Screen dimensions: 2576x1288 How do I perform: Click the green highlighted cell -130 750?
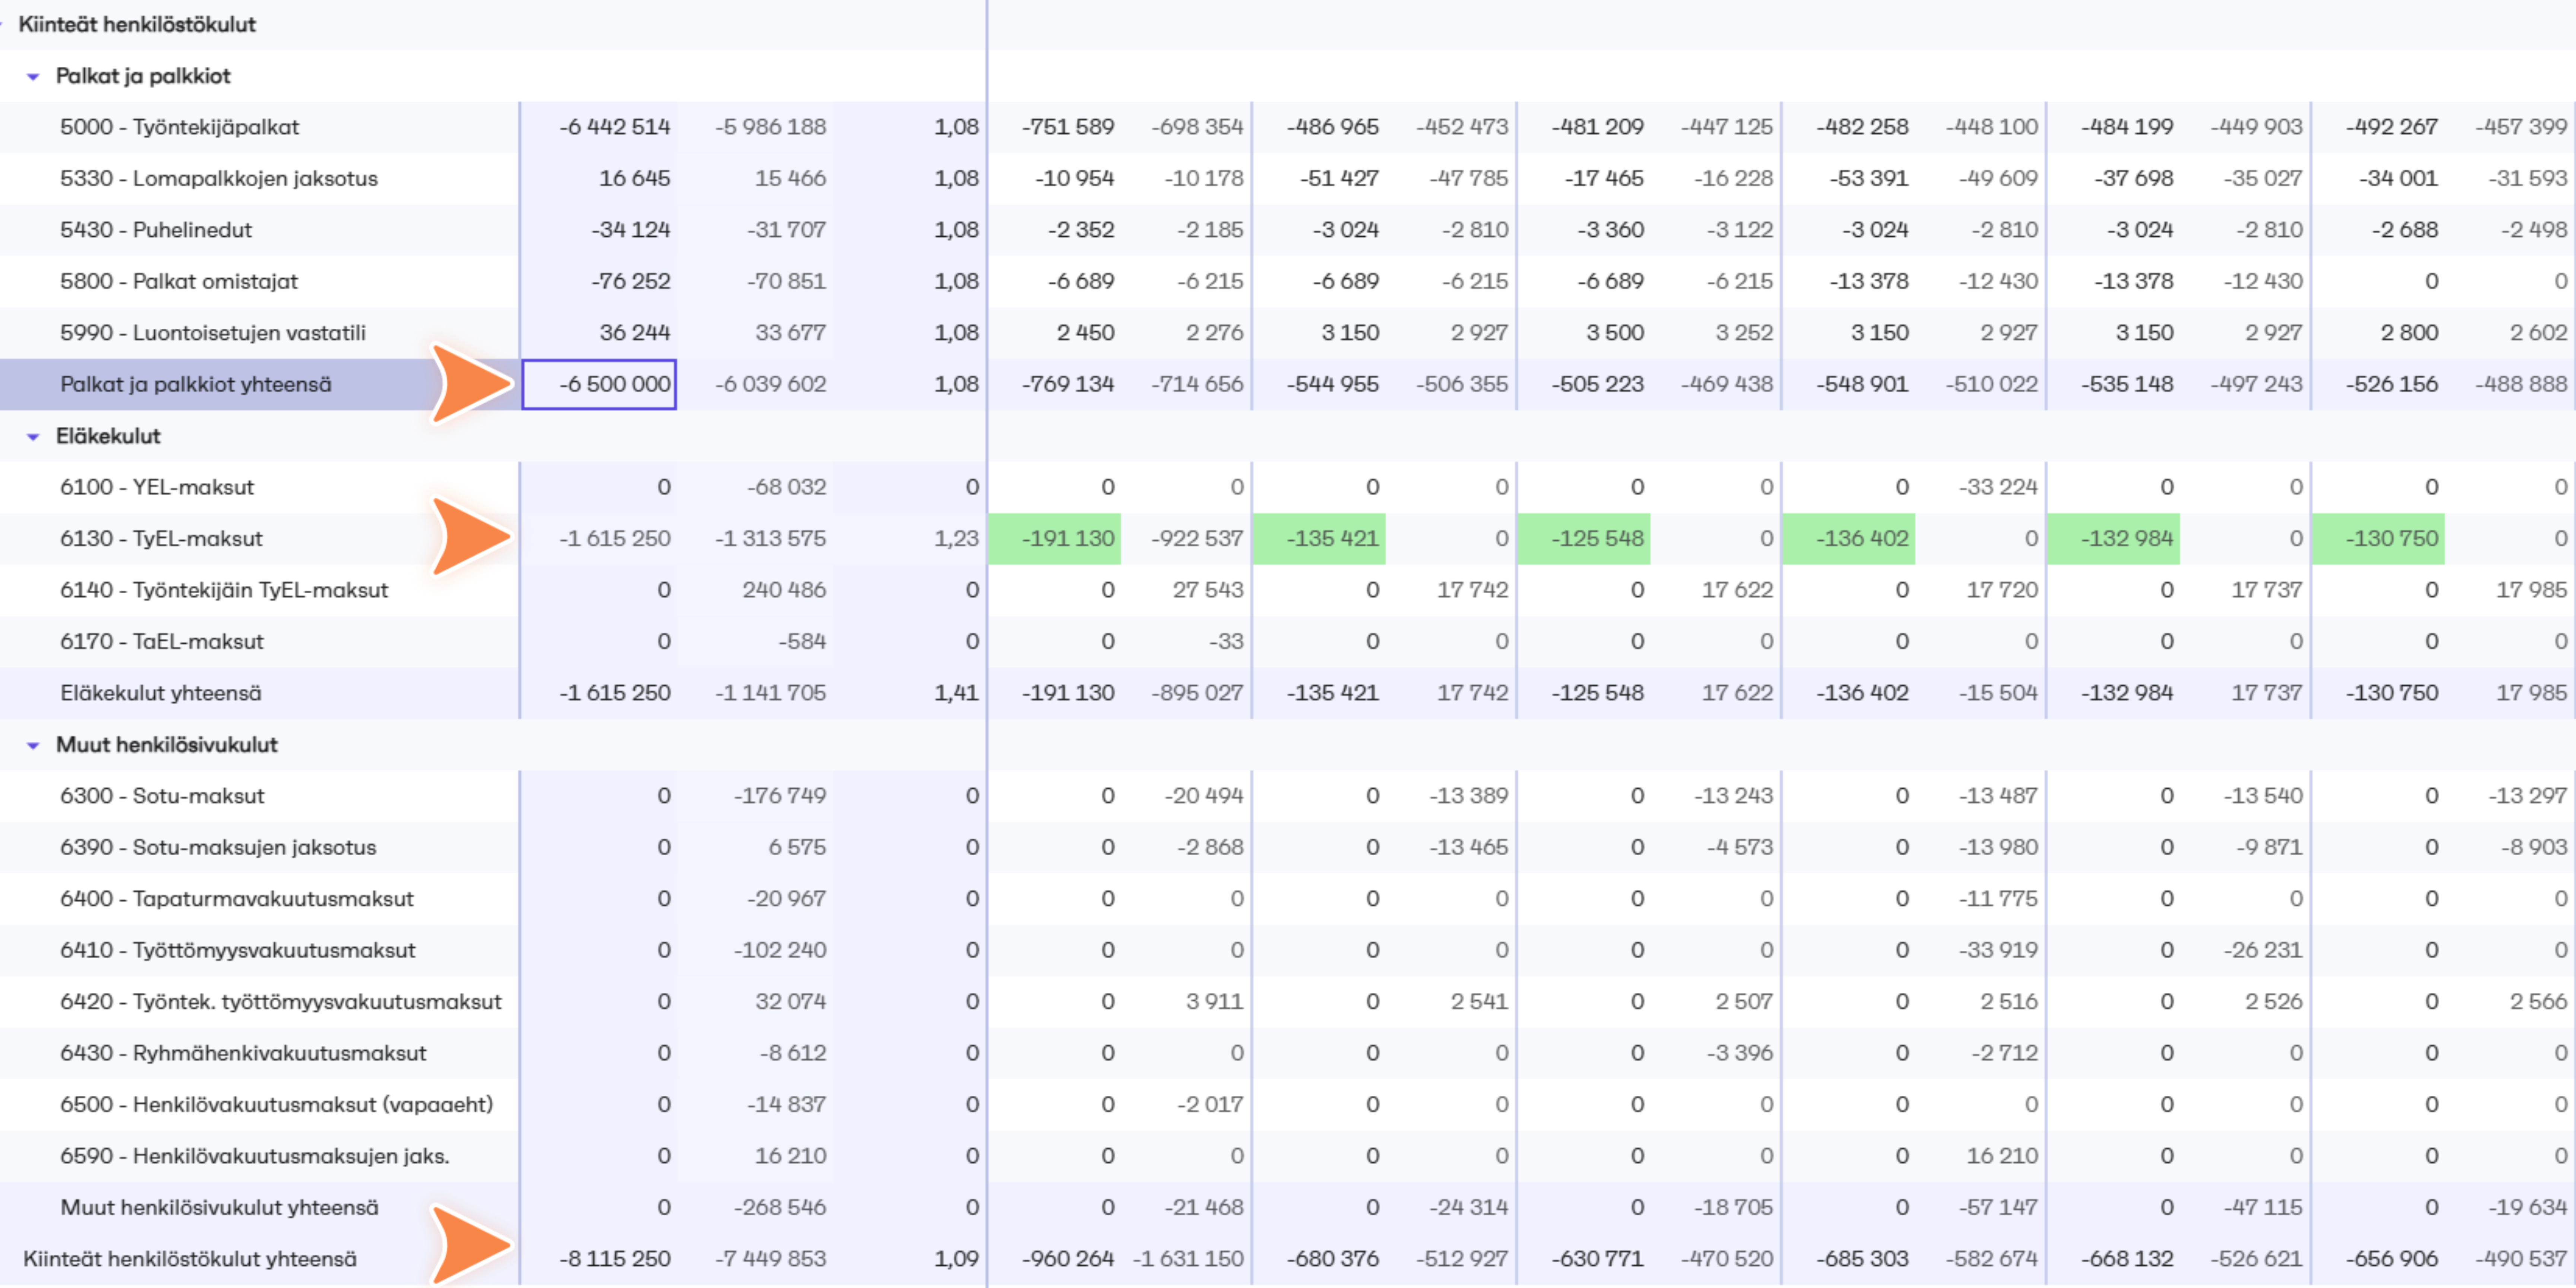(x=2379, y=538)
